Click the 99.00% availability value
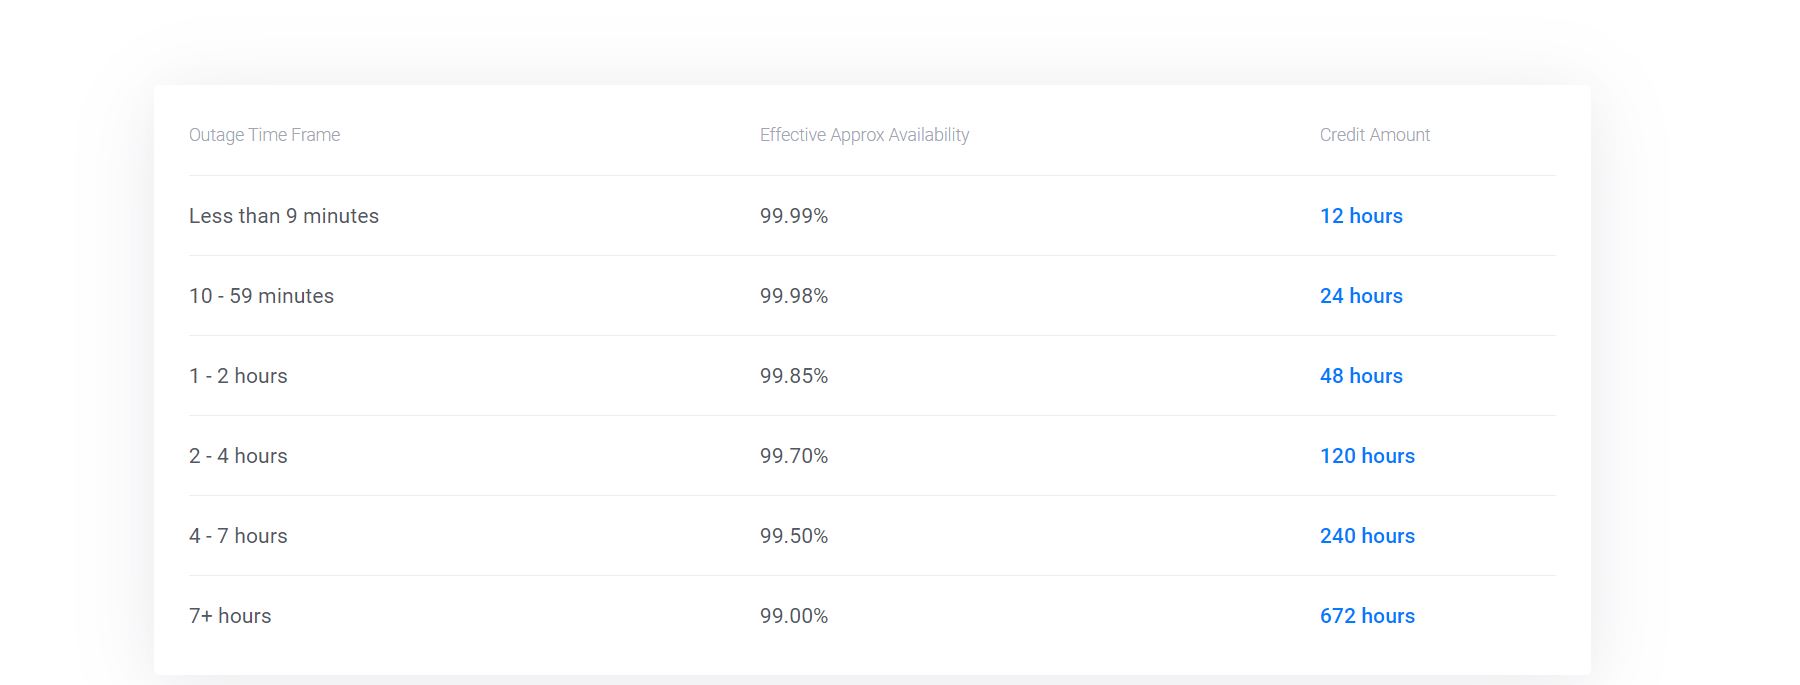This screenshot has width=1800, height=685. 794,616
